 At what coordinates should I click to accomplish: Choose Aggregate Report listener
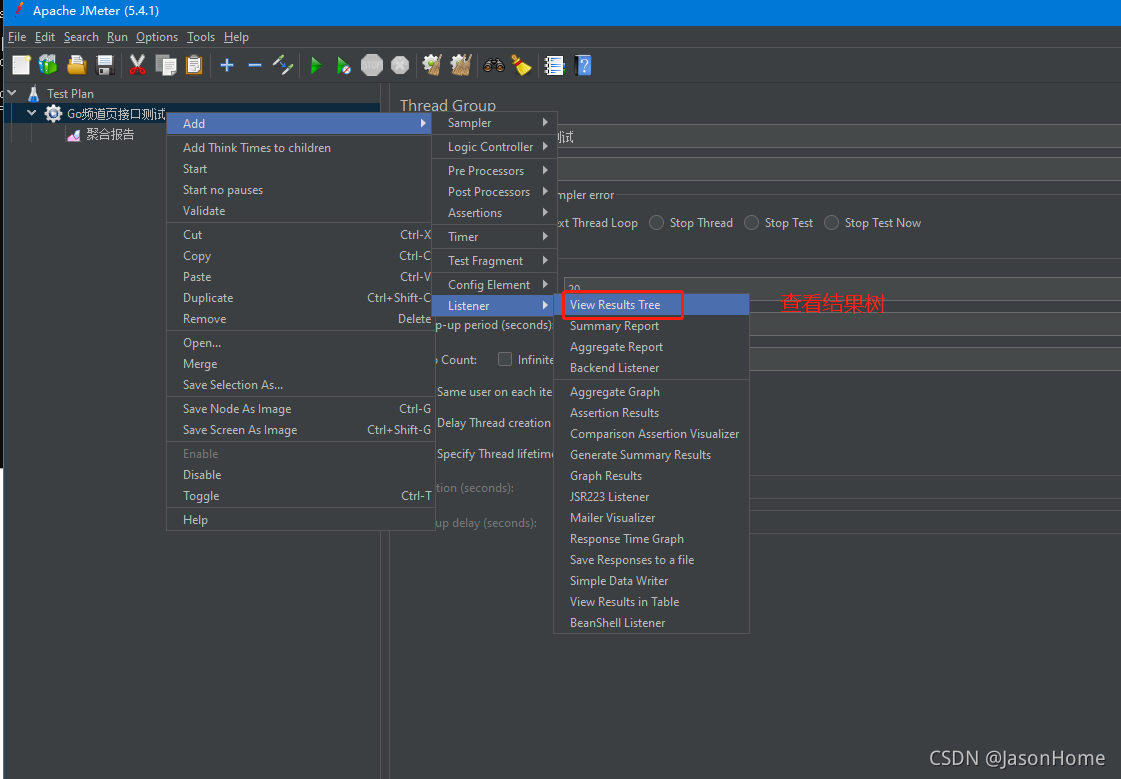coord(651,347)
